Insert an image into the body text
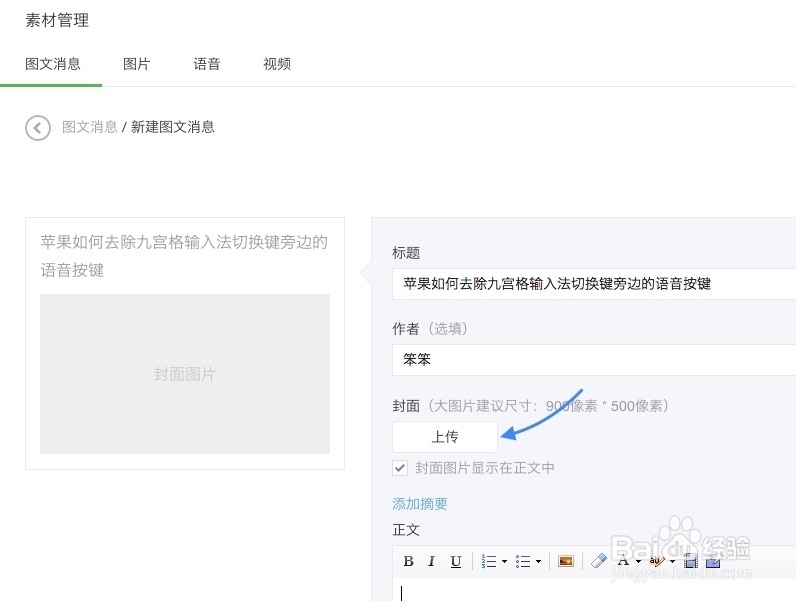The width and height of the screenshot is (796, 601). pyautogui.click(x=566, y=561)
